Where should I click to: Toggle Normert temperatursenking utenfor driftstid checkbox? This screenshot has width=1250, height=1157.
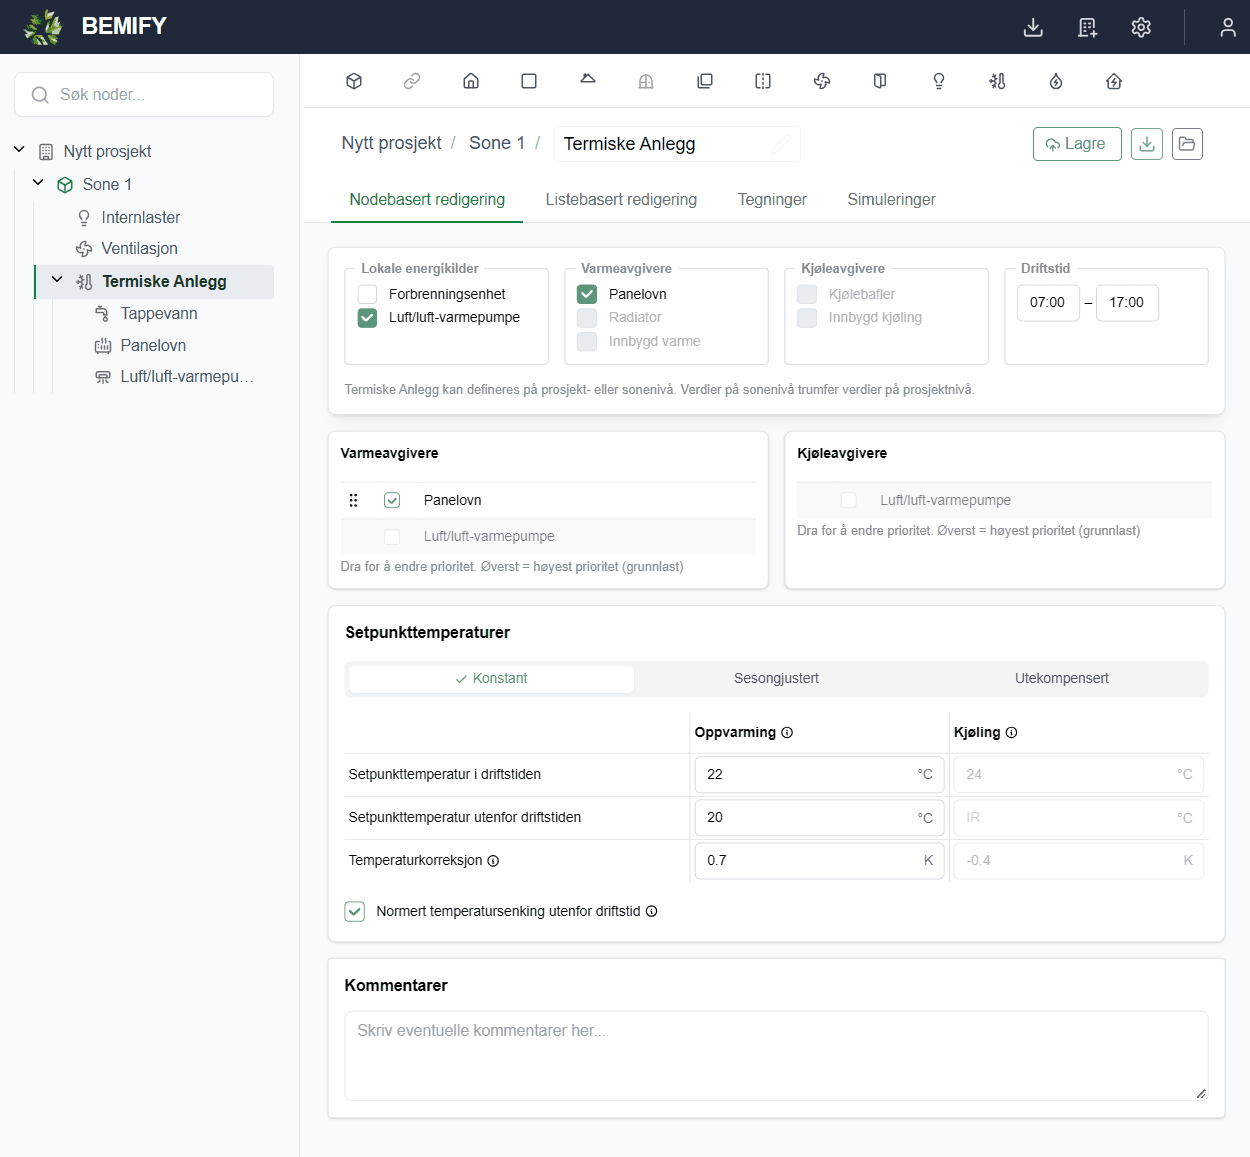point(355,911)
